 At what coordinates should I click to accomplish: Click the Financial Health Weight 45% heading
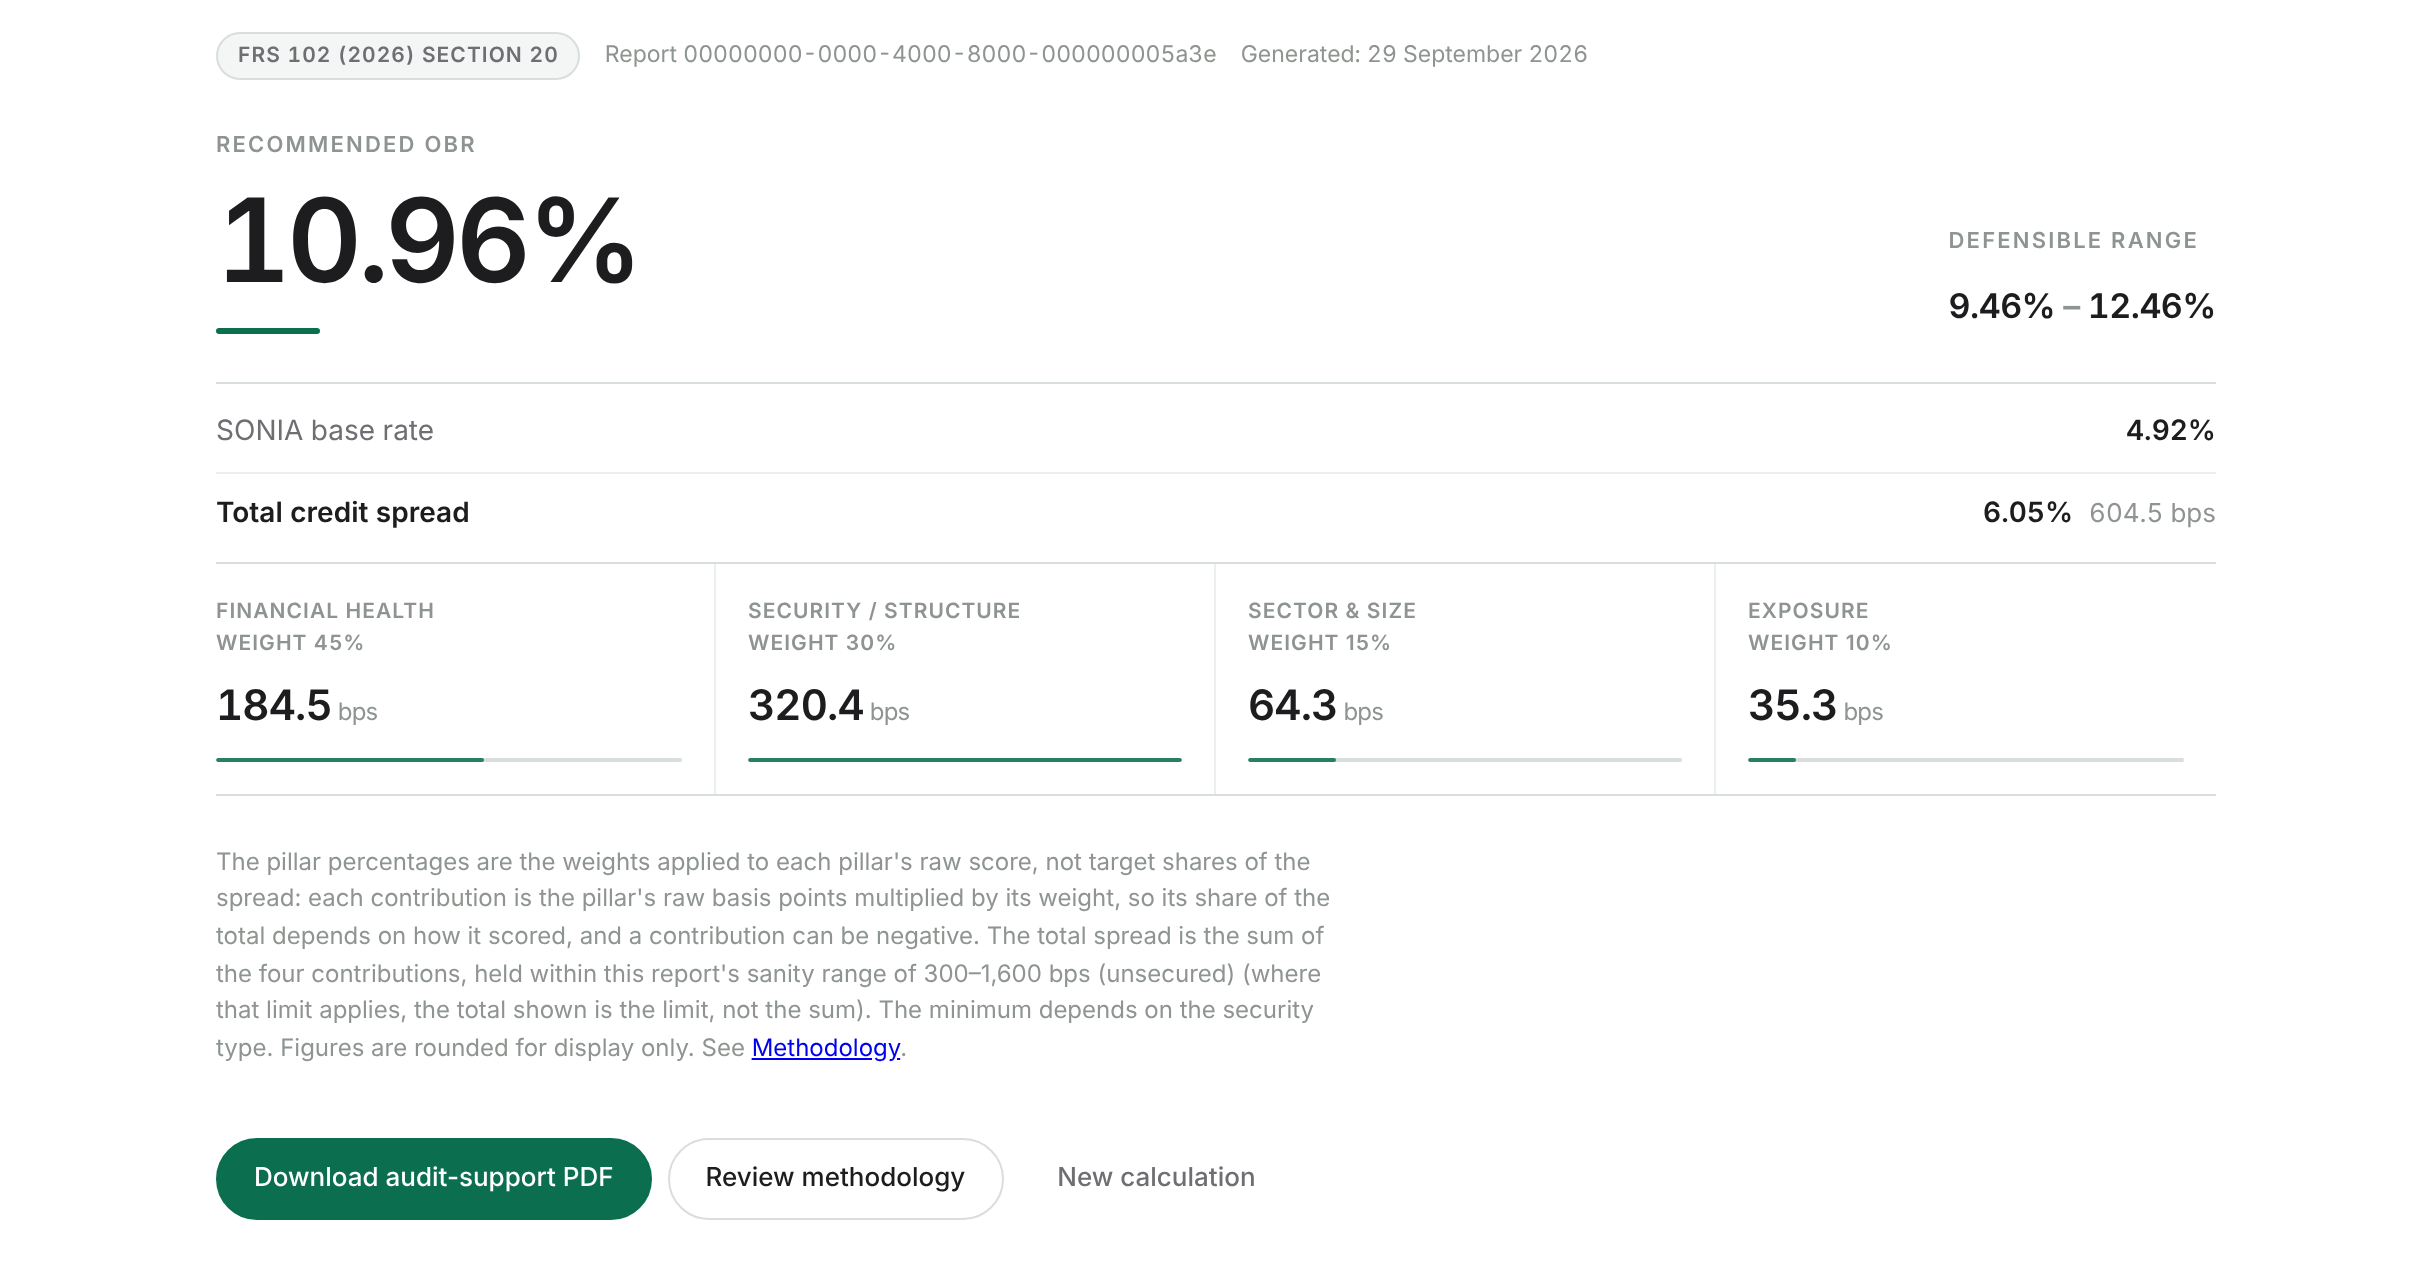tap(325, 626)
